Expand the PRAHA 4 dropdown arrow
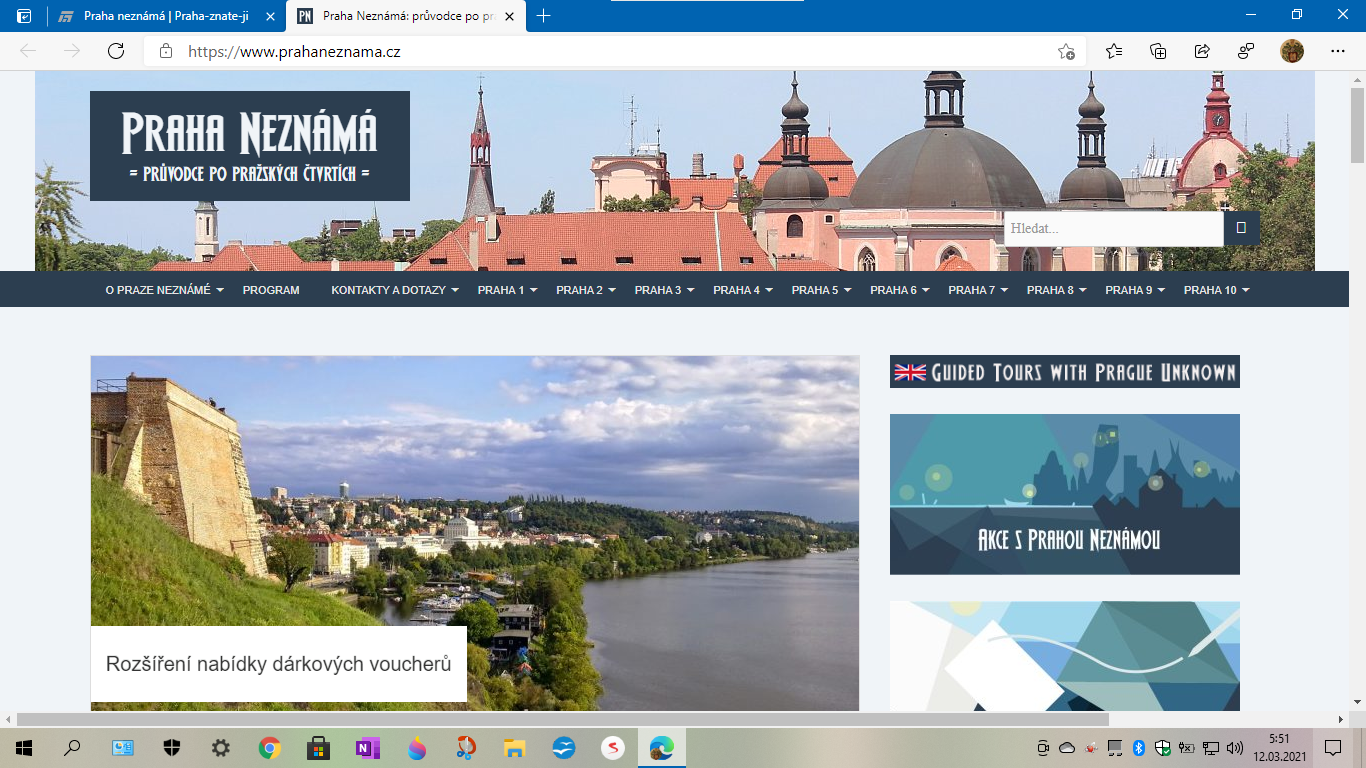 769,291
